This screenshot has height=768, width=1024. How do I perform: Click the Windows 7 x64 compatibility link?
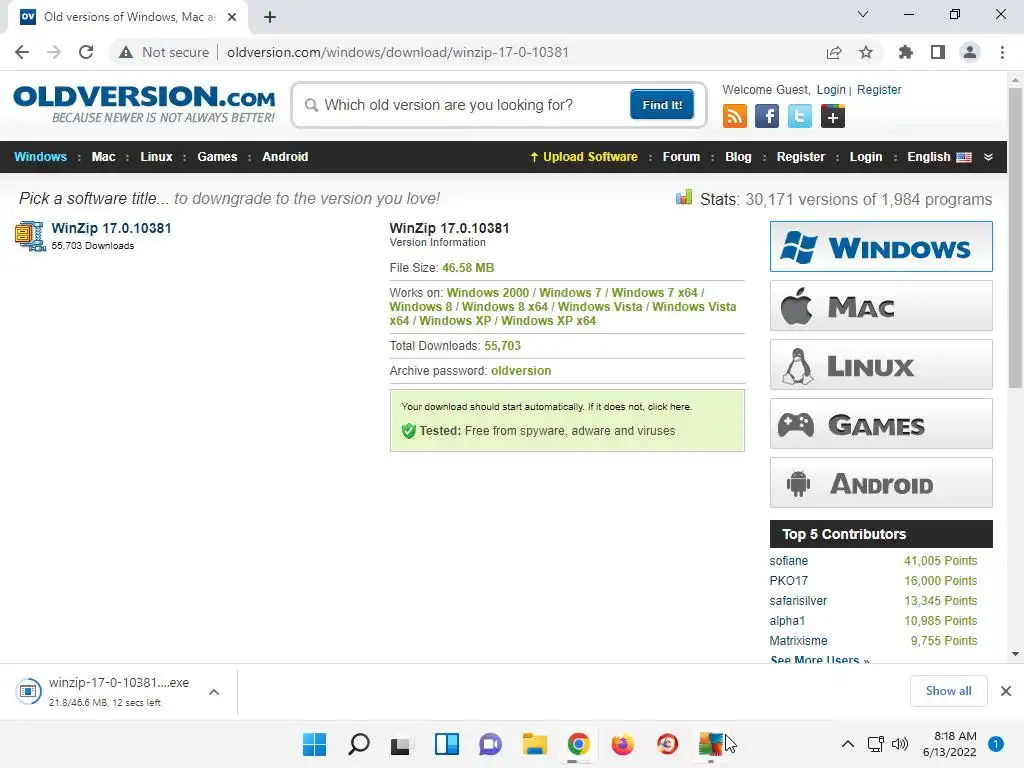coord(654,293)
